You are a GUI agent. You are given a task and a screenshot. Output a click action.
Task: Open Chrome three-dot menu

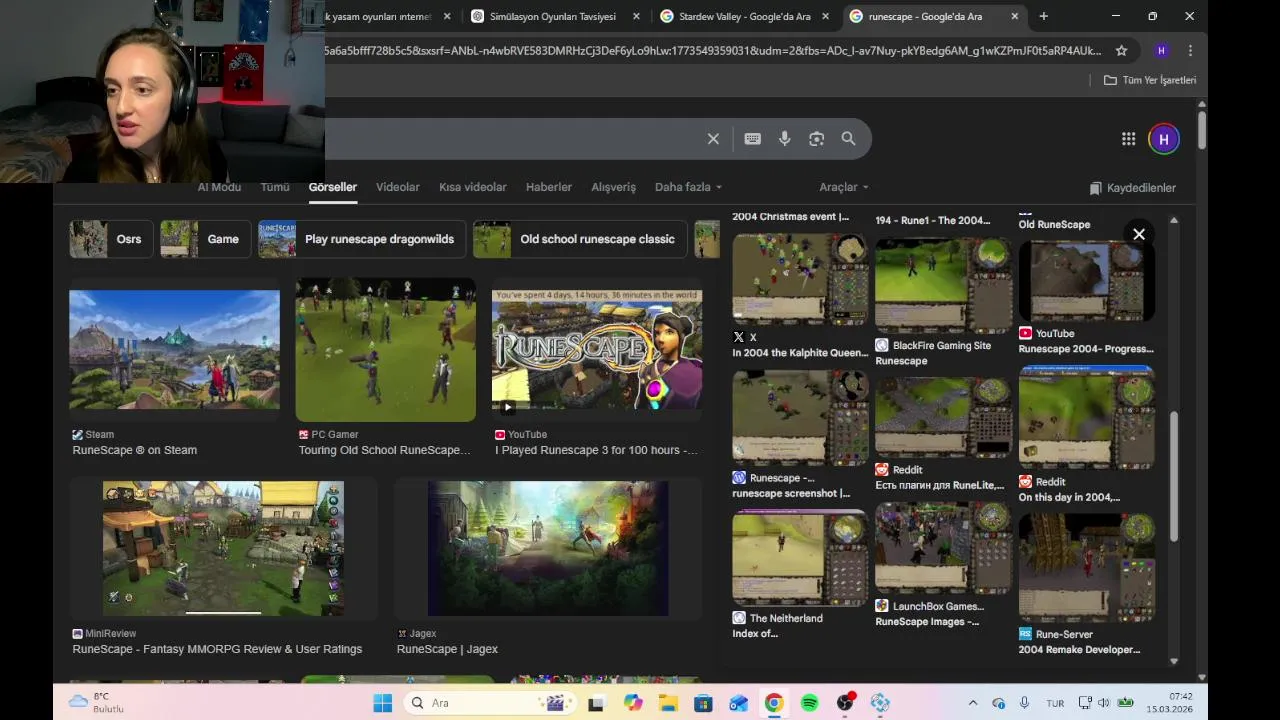click(1190, 50)
